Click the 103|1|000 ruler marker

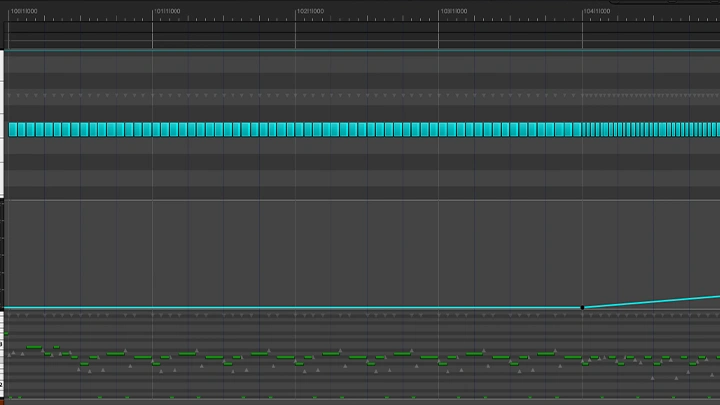(453, 11)
